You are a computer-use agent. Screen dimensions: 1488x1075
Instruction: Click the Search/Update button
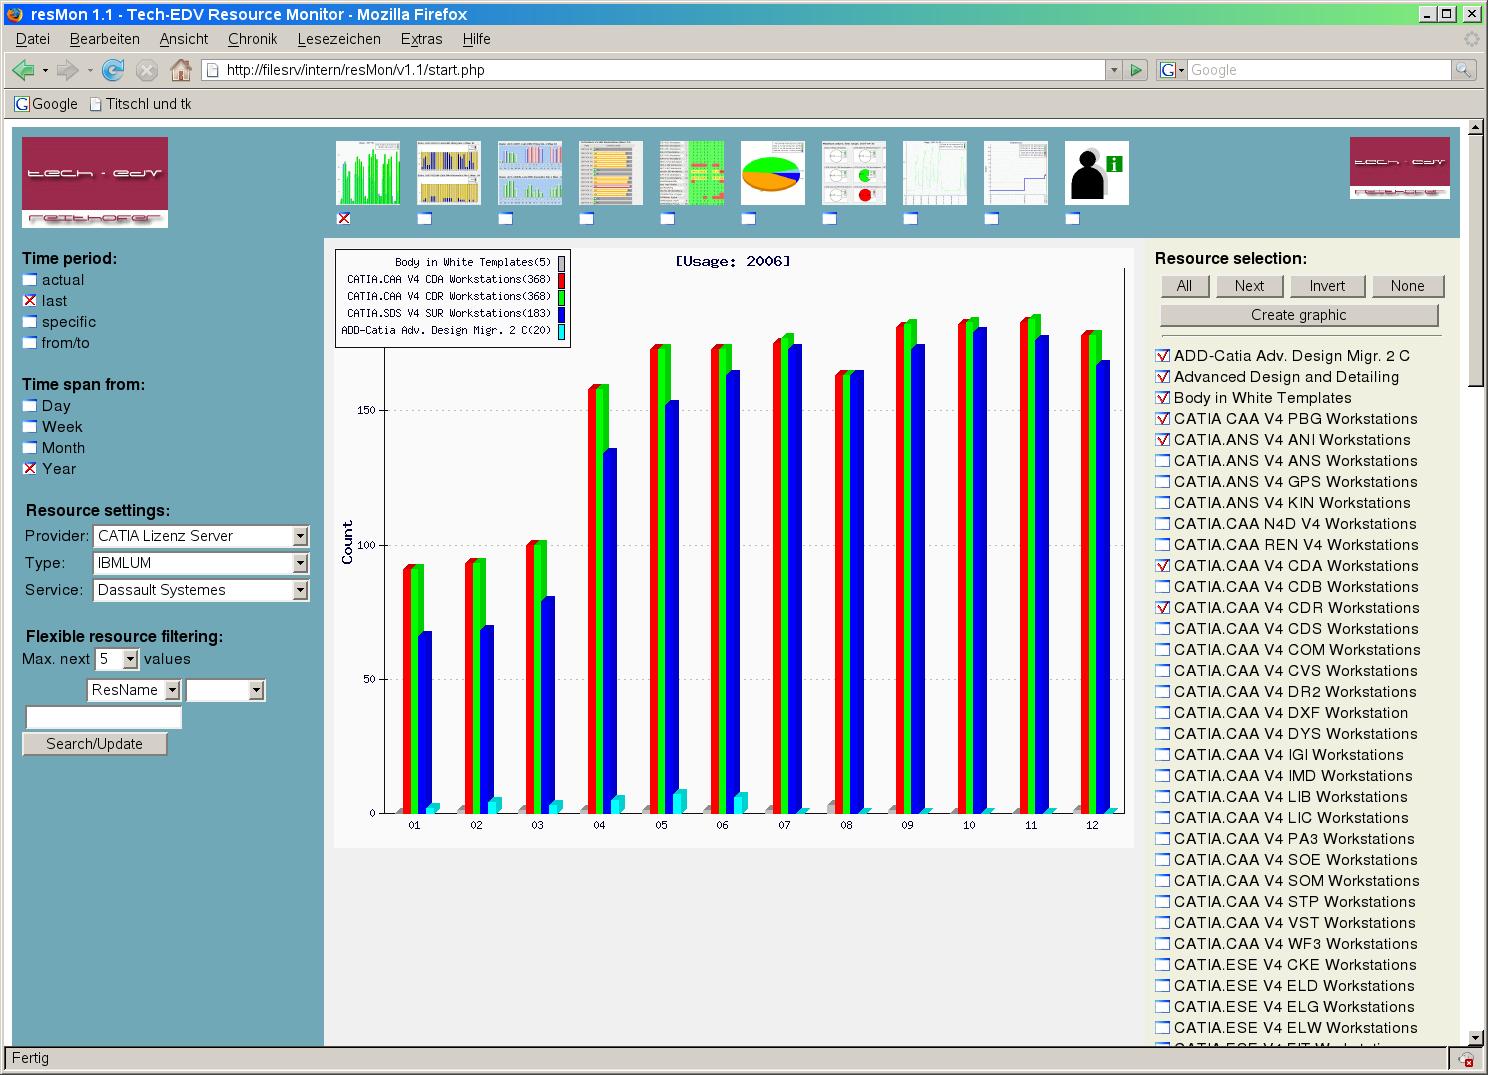click(95, 744)
